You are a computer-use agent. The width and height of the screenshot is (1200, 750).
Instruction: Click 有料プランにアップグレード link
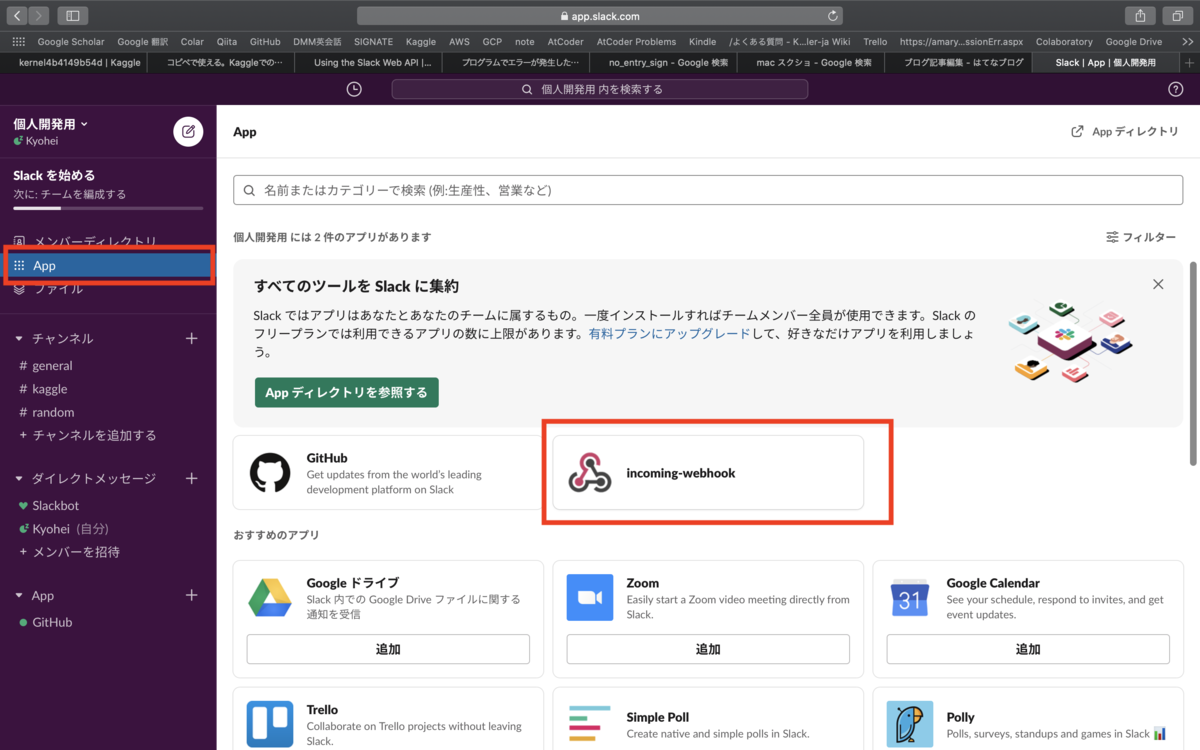[x=669, y=334]
